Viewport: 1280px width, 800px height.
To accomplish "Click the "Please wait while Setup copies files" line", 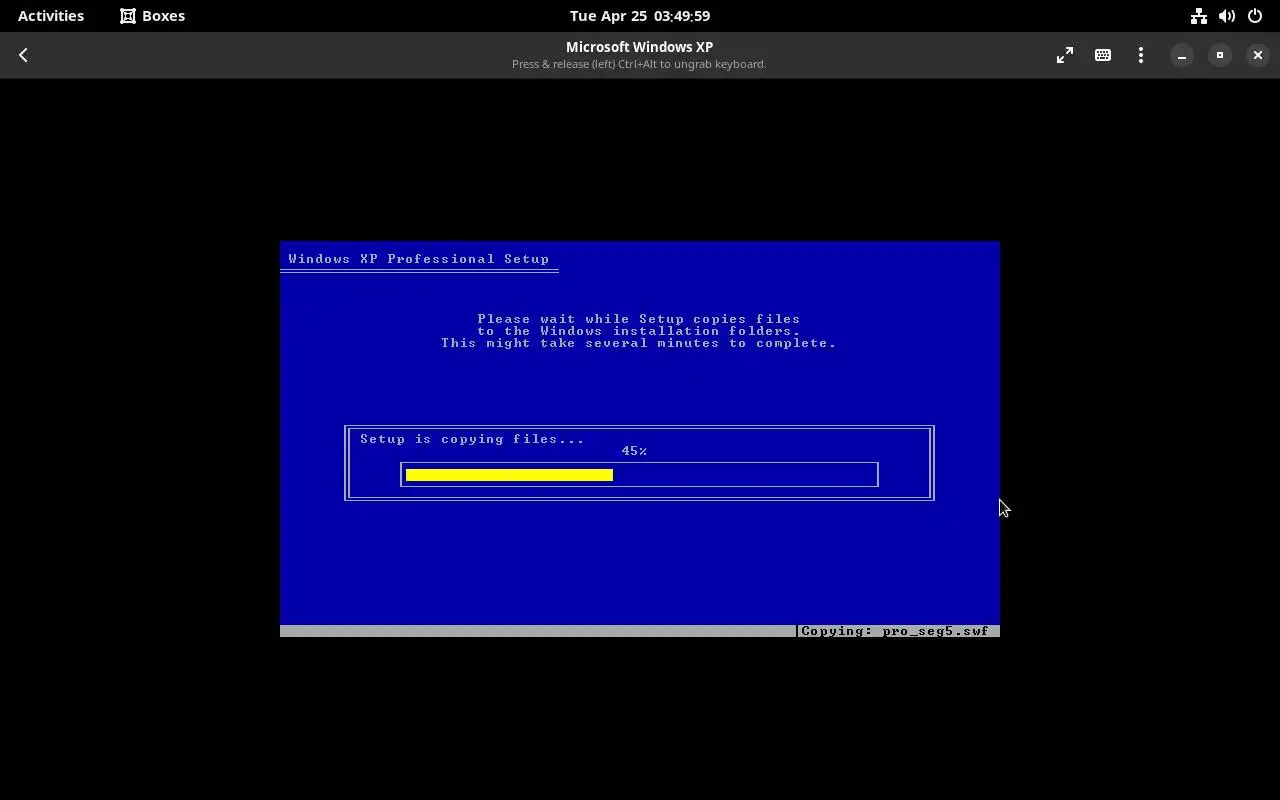I will [639, 319].
